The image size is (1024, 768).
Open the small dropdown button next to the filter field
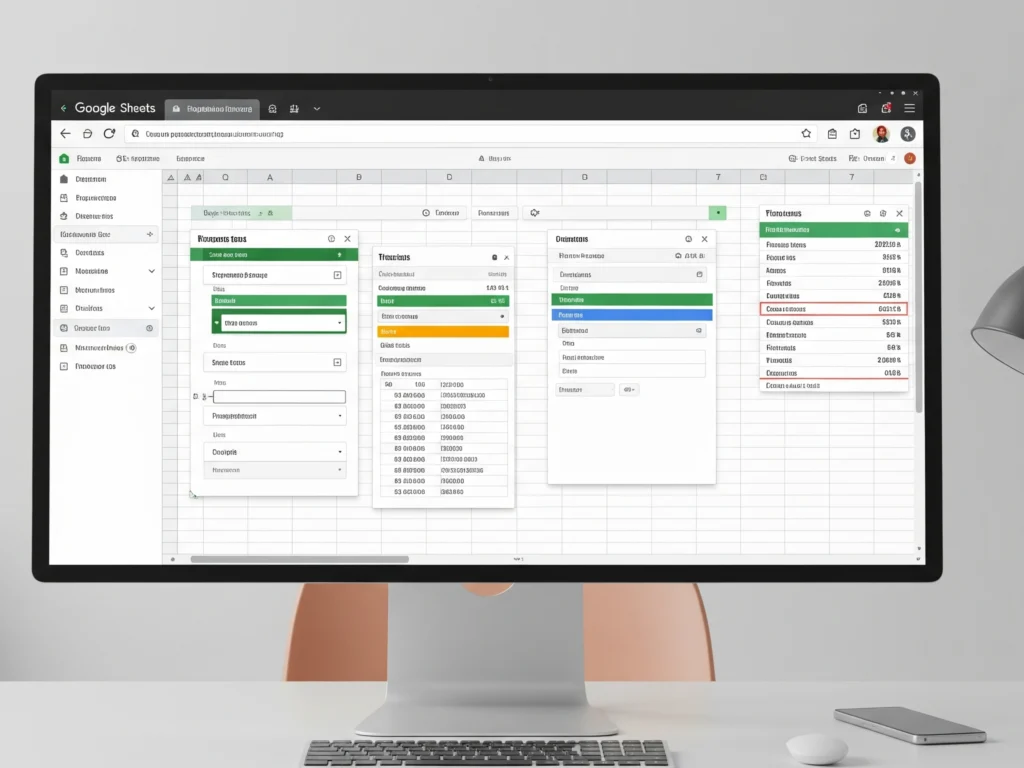(628, 389)
